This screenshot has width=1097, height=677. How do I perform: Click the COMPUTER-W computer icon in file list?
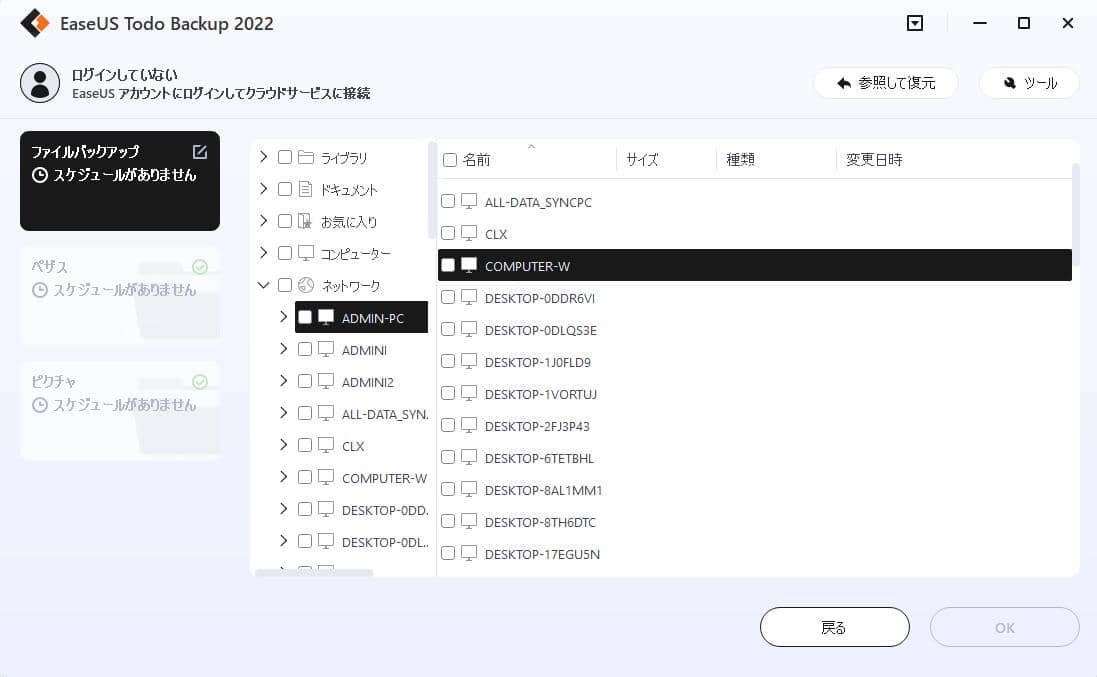point(469,265)
